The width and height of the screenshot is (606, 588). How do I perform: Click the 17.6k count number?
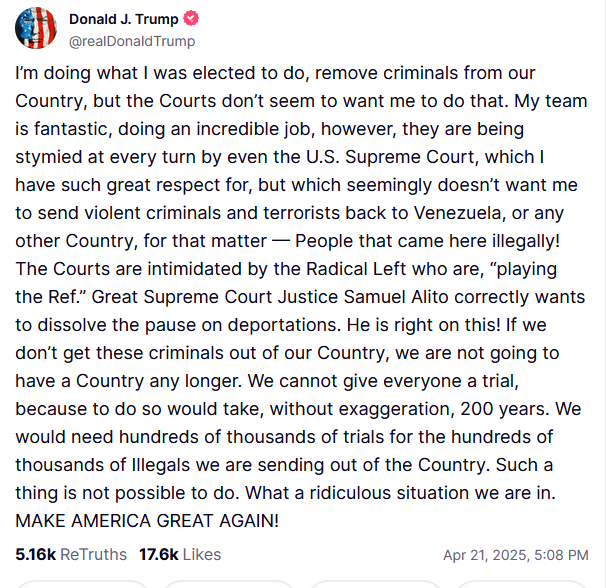[159, 554]
